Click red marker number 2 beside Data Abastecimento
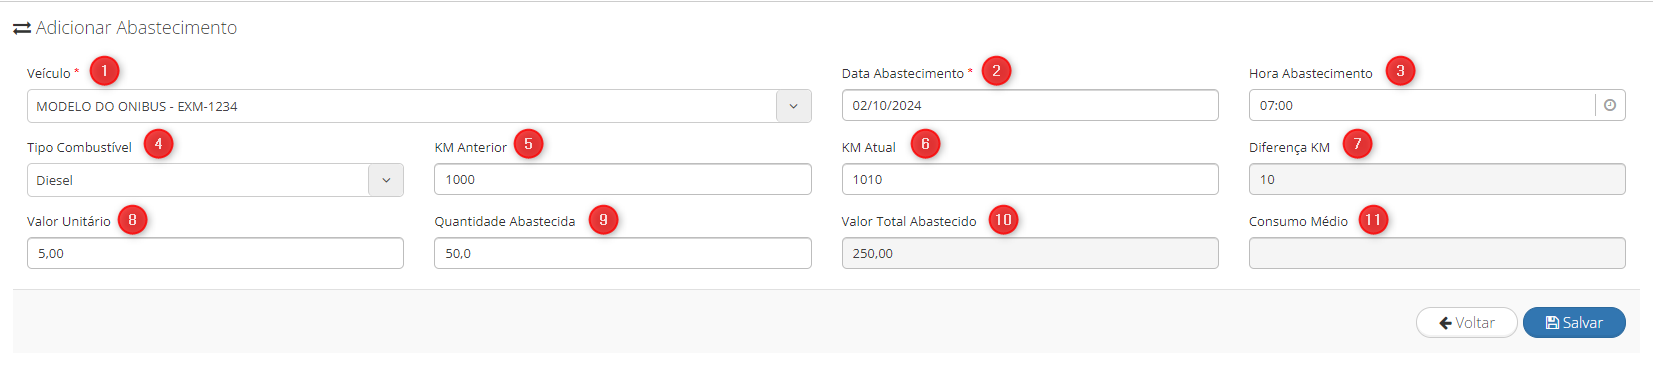The width and height of the screenshot is (1653, 365). coord(996,71)
